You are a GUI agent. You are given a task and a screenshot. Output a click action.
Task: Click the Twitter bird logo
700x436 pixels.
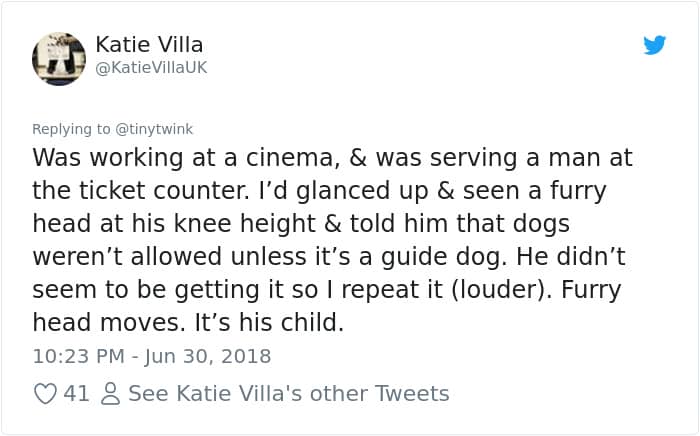point(654,45)
